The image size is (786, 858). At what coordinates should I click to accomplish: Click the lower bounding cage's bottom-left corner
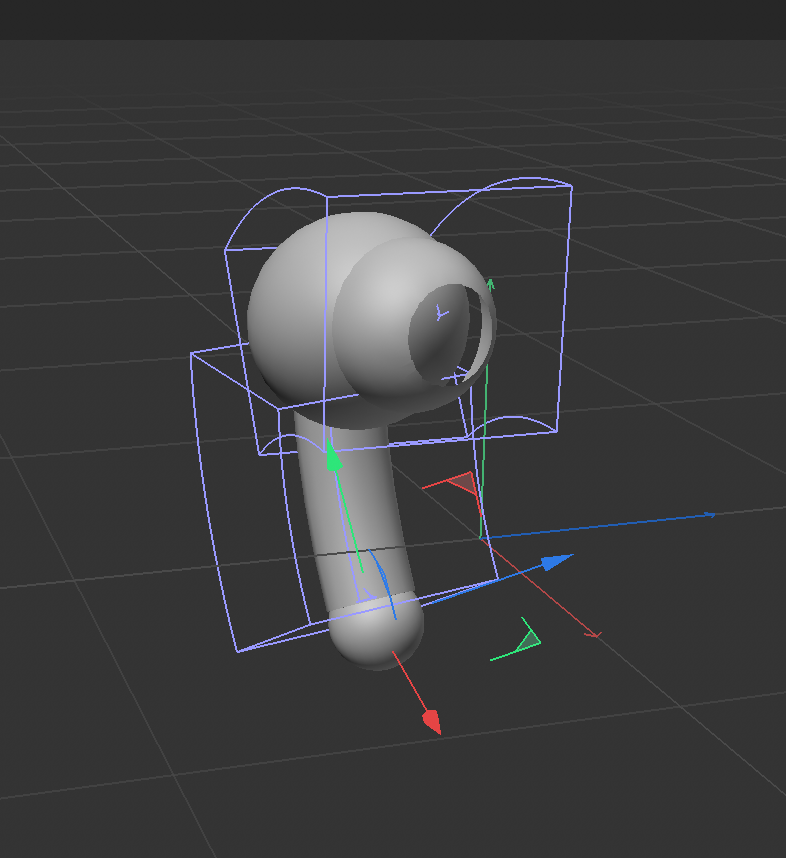(236, 652)
